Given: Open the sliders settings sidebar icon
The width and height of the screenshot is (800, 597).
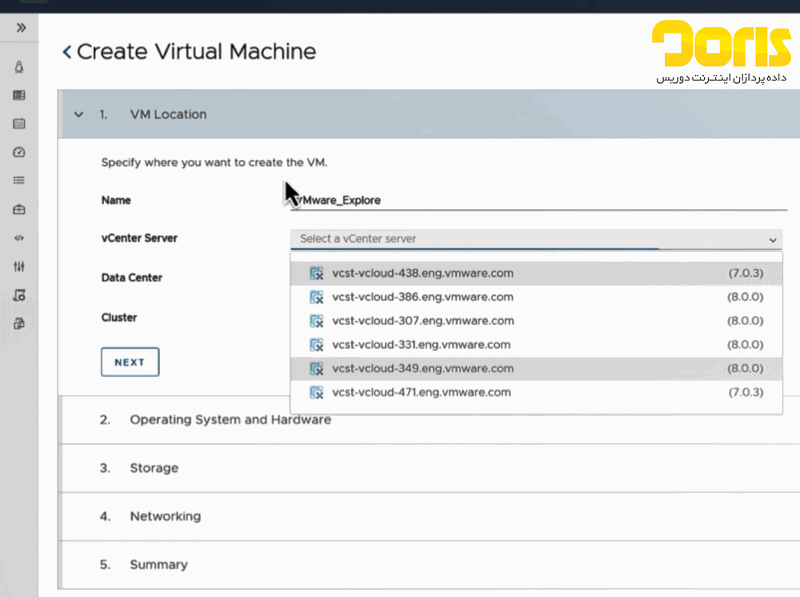Looking at the screenshot, I should pyautogui.click(x=19, y=267).
